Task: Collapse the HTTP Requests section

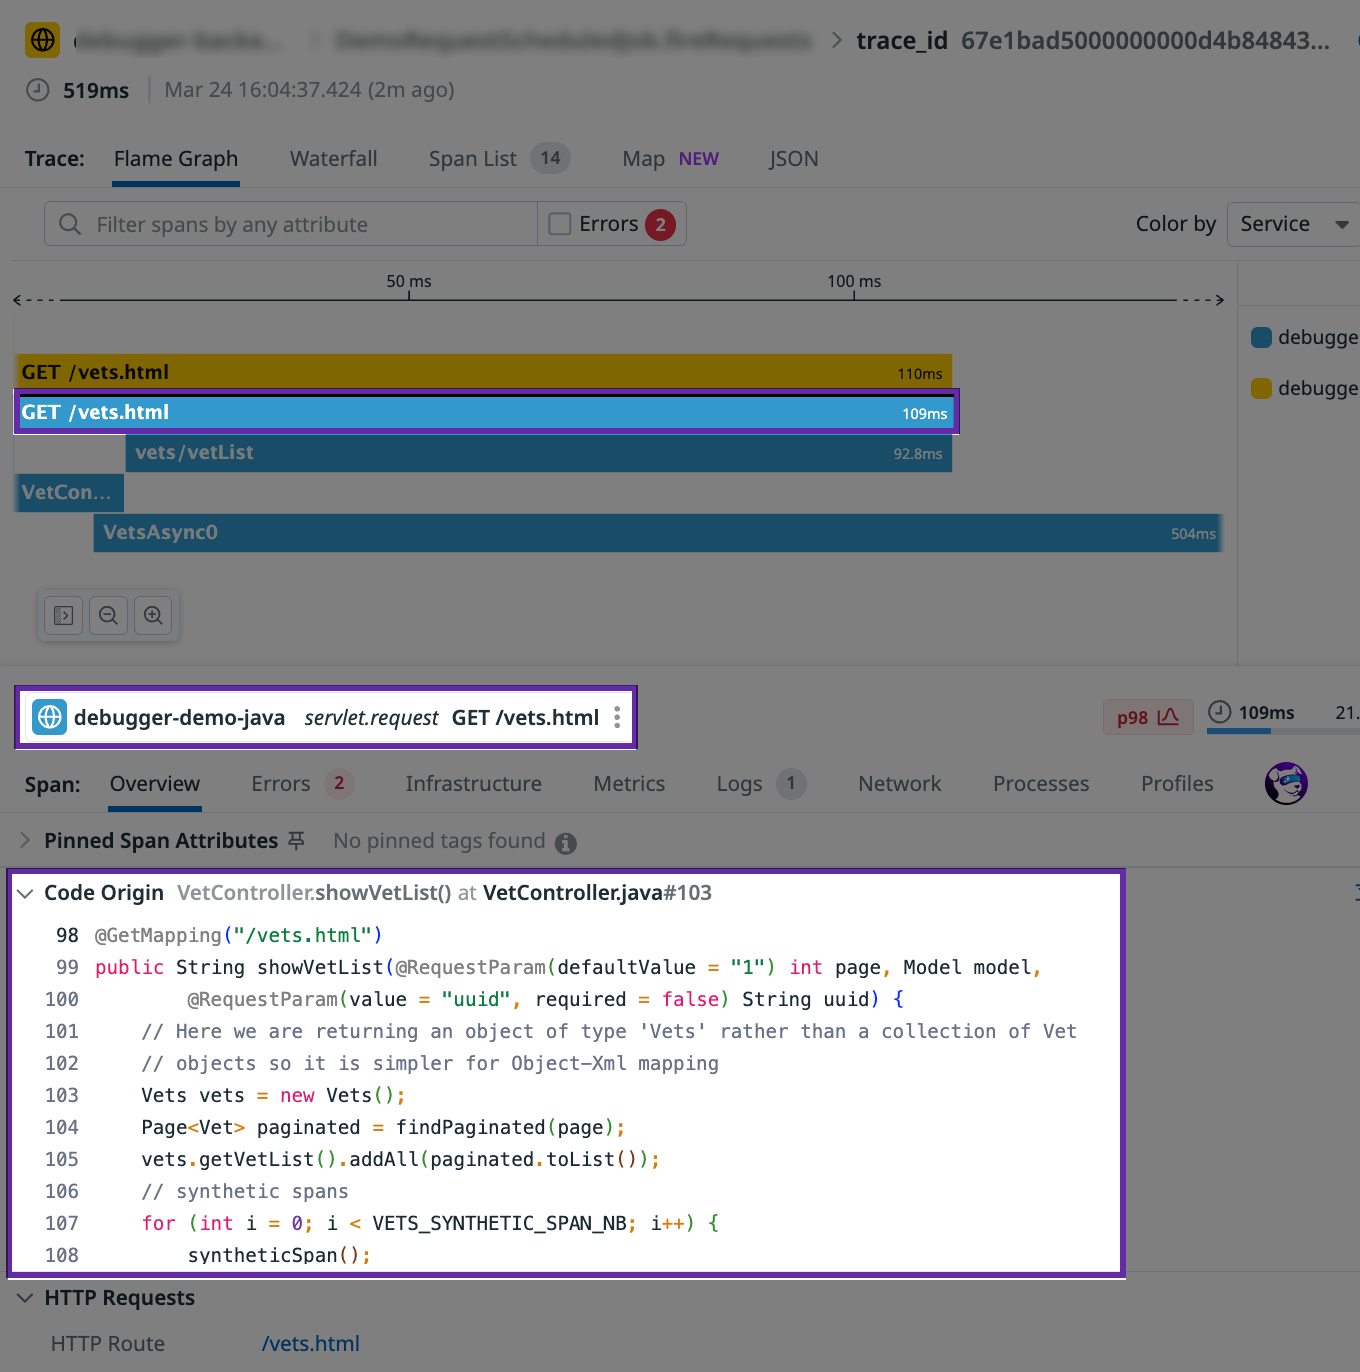Action: (x=26, y=1298)
